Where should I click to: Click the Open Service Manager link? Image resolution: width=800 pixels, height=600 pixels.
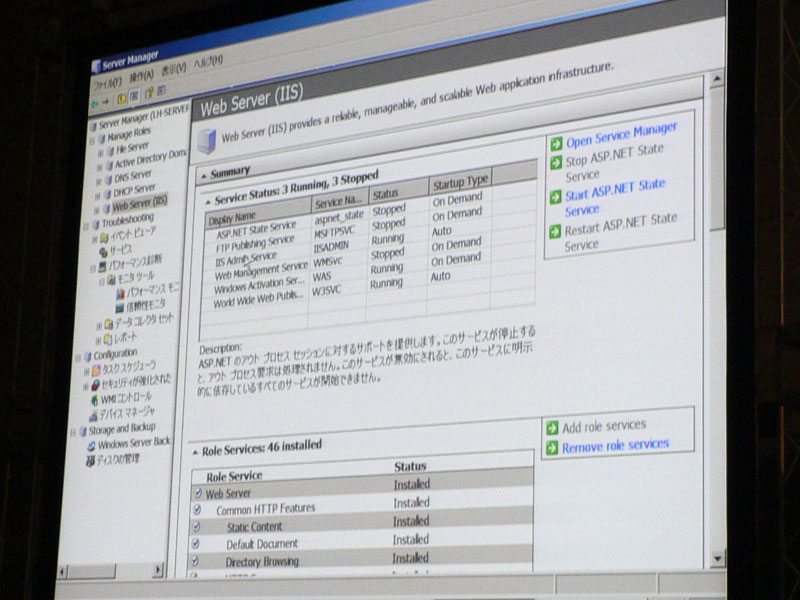pos(621,134)
